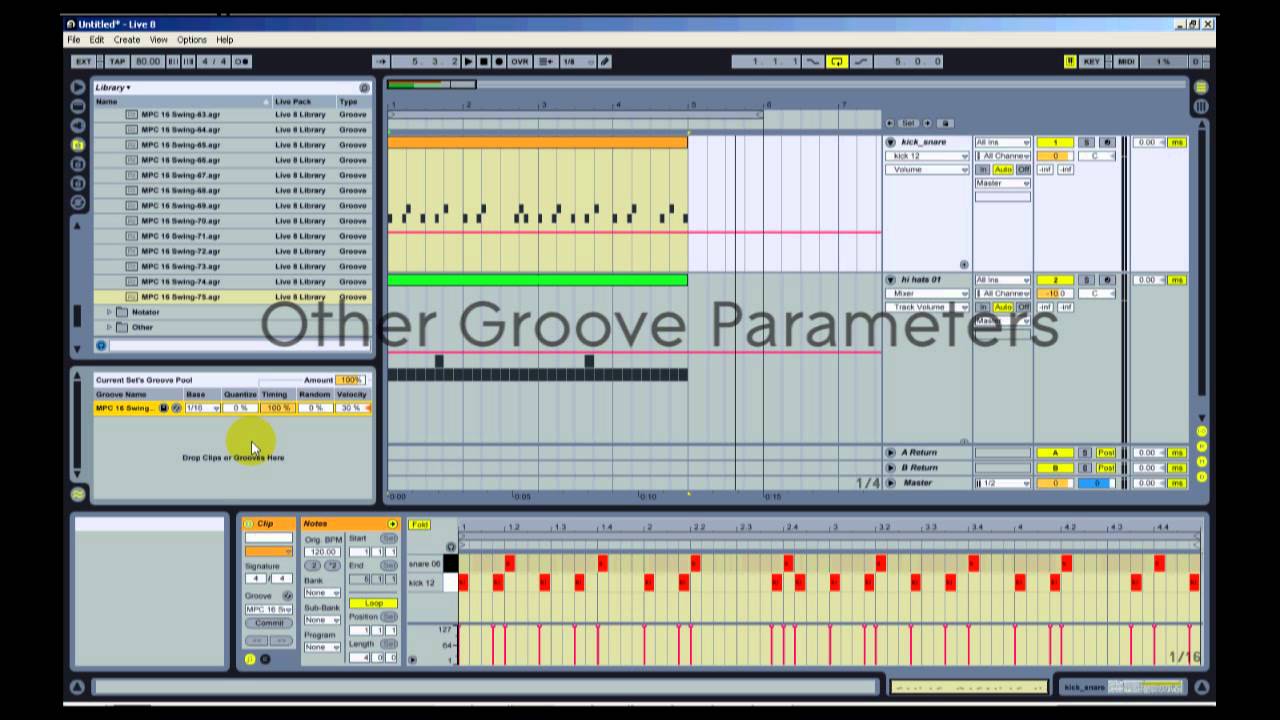Toggle the OVR overdub button
This screenshot has width=1280, height=720.
pos(519,62)
